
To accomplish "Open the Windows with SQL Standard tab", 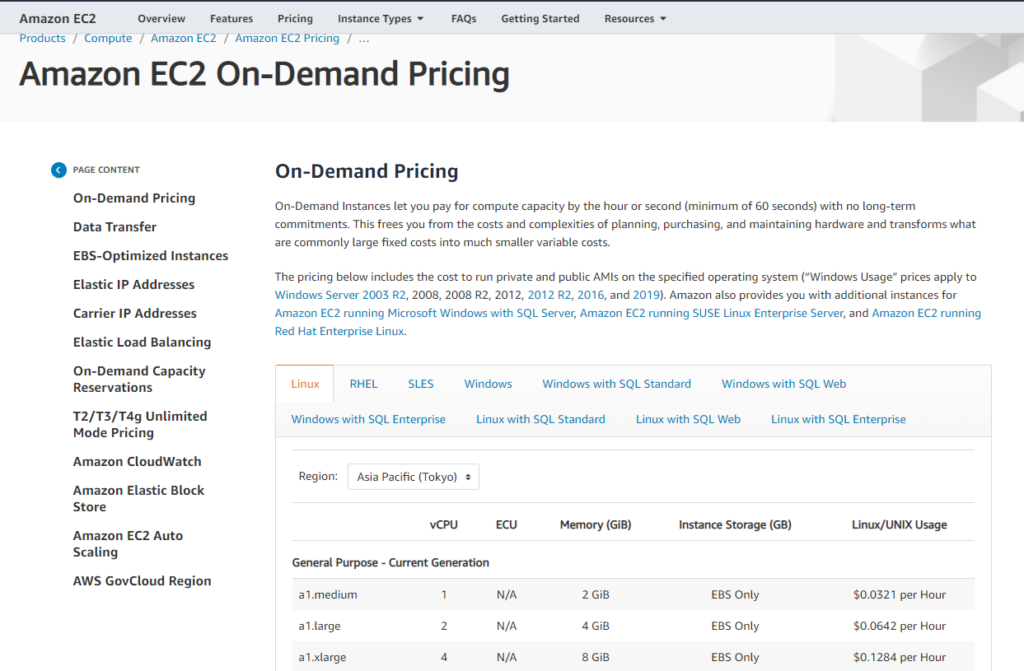I will (616, 384).
